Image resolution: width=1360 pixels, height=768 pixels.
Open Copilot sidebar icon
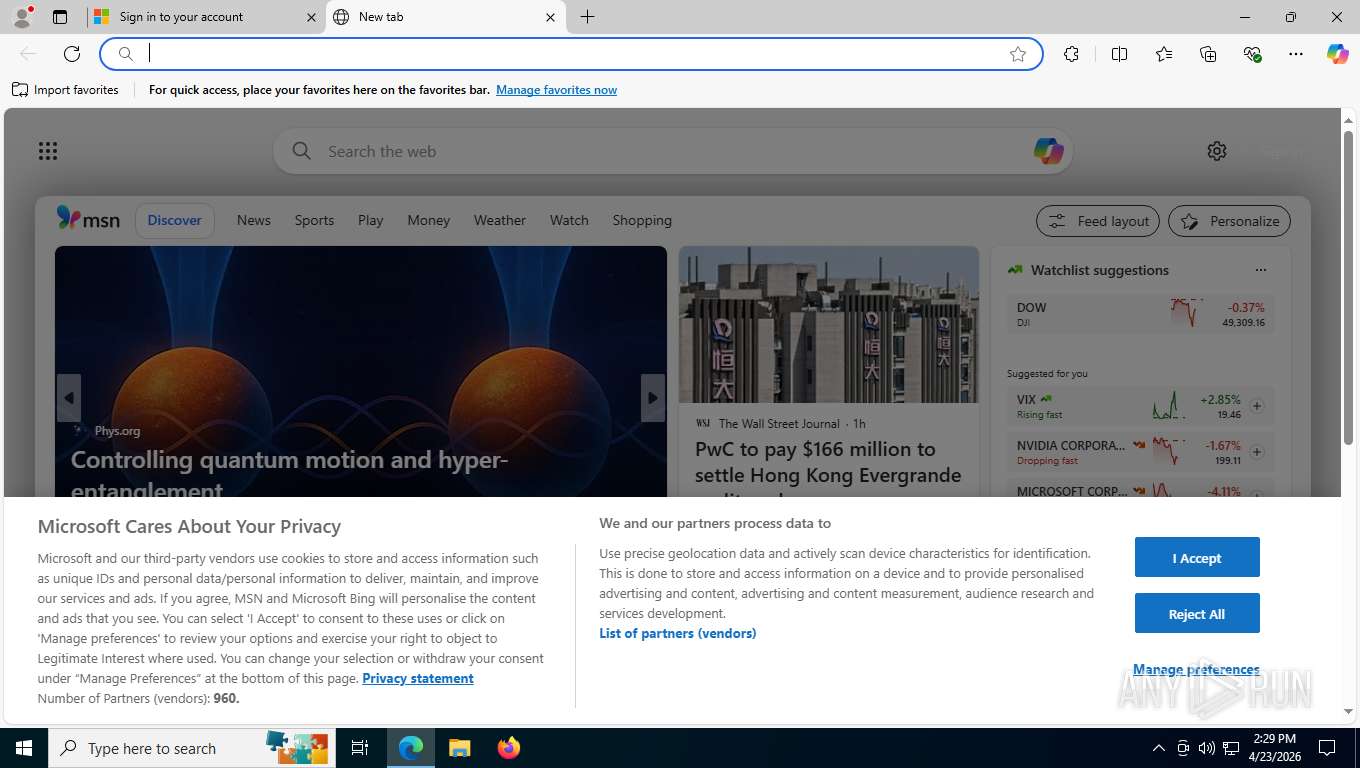pyautogui.click(x=1338, y=54)
